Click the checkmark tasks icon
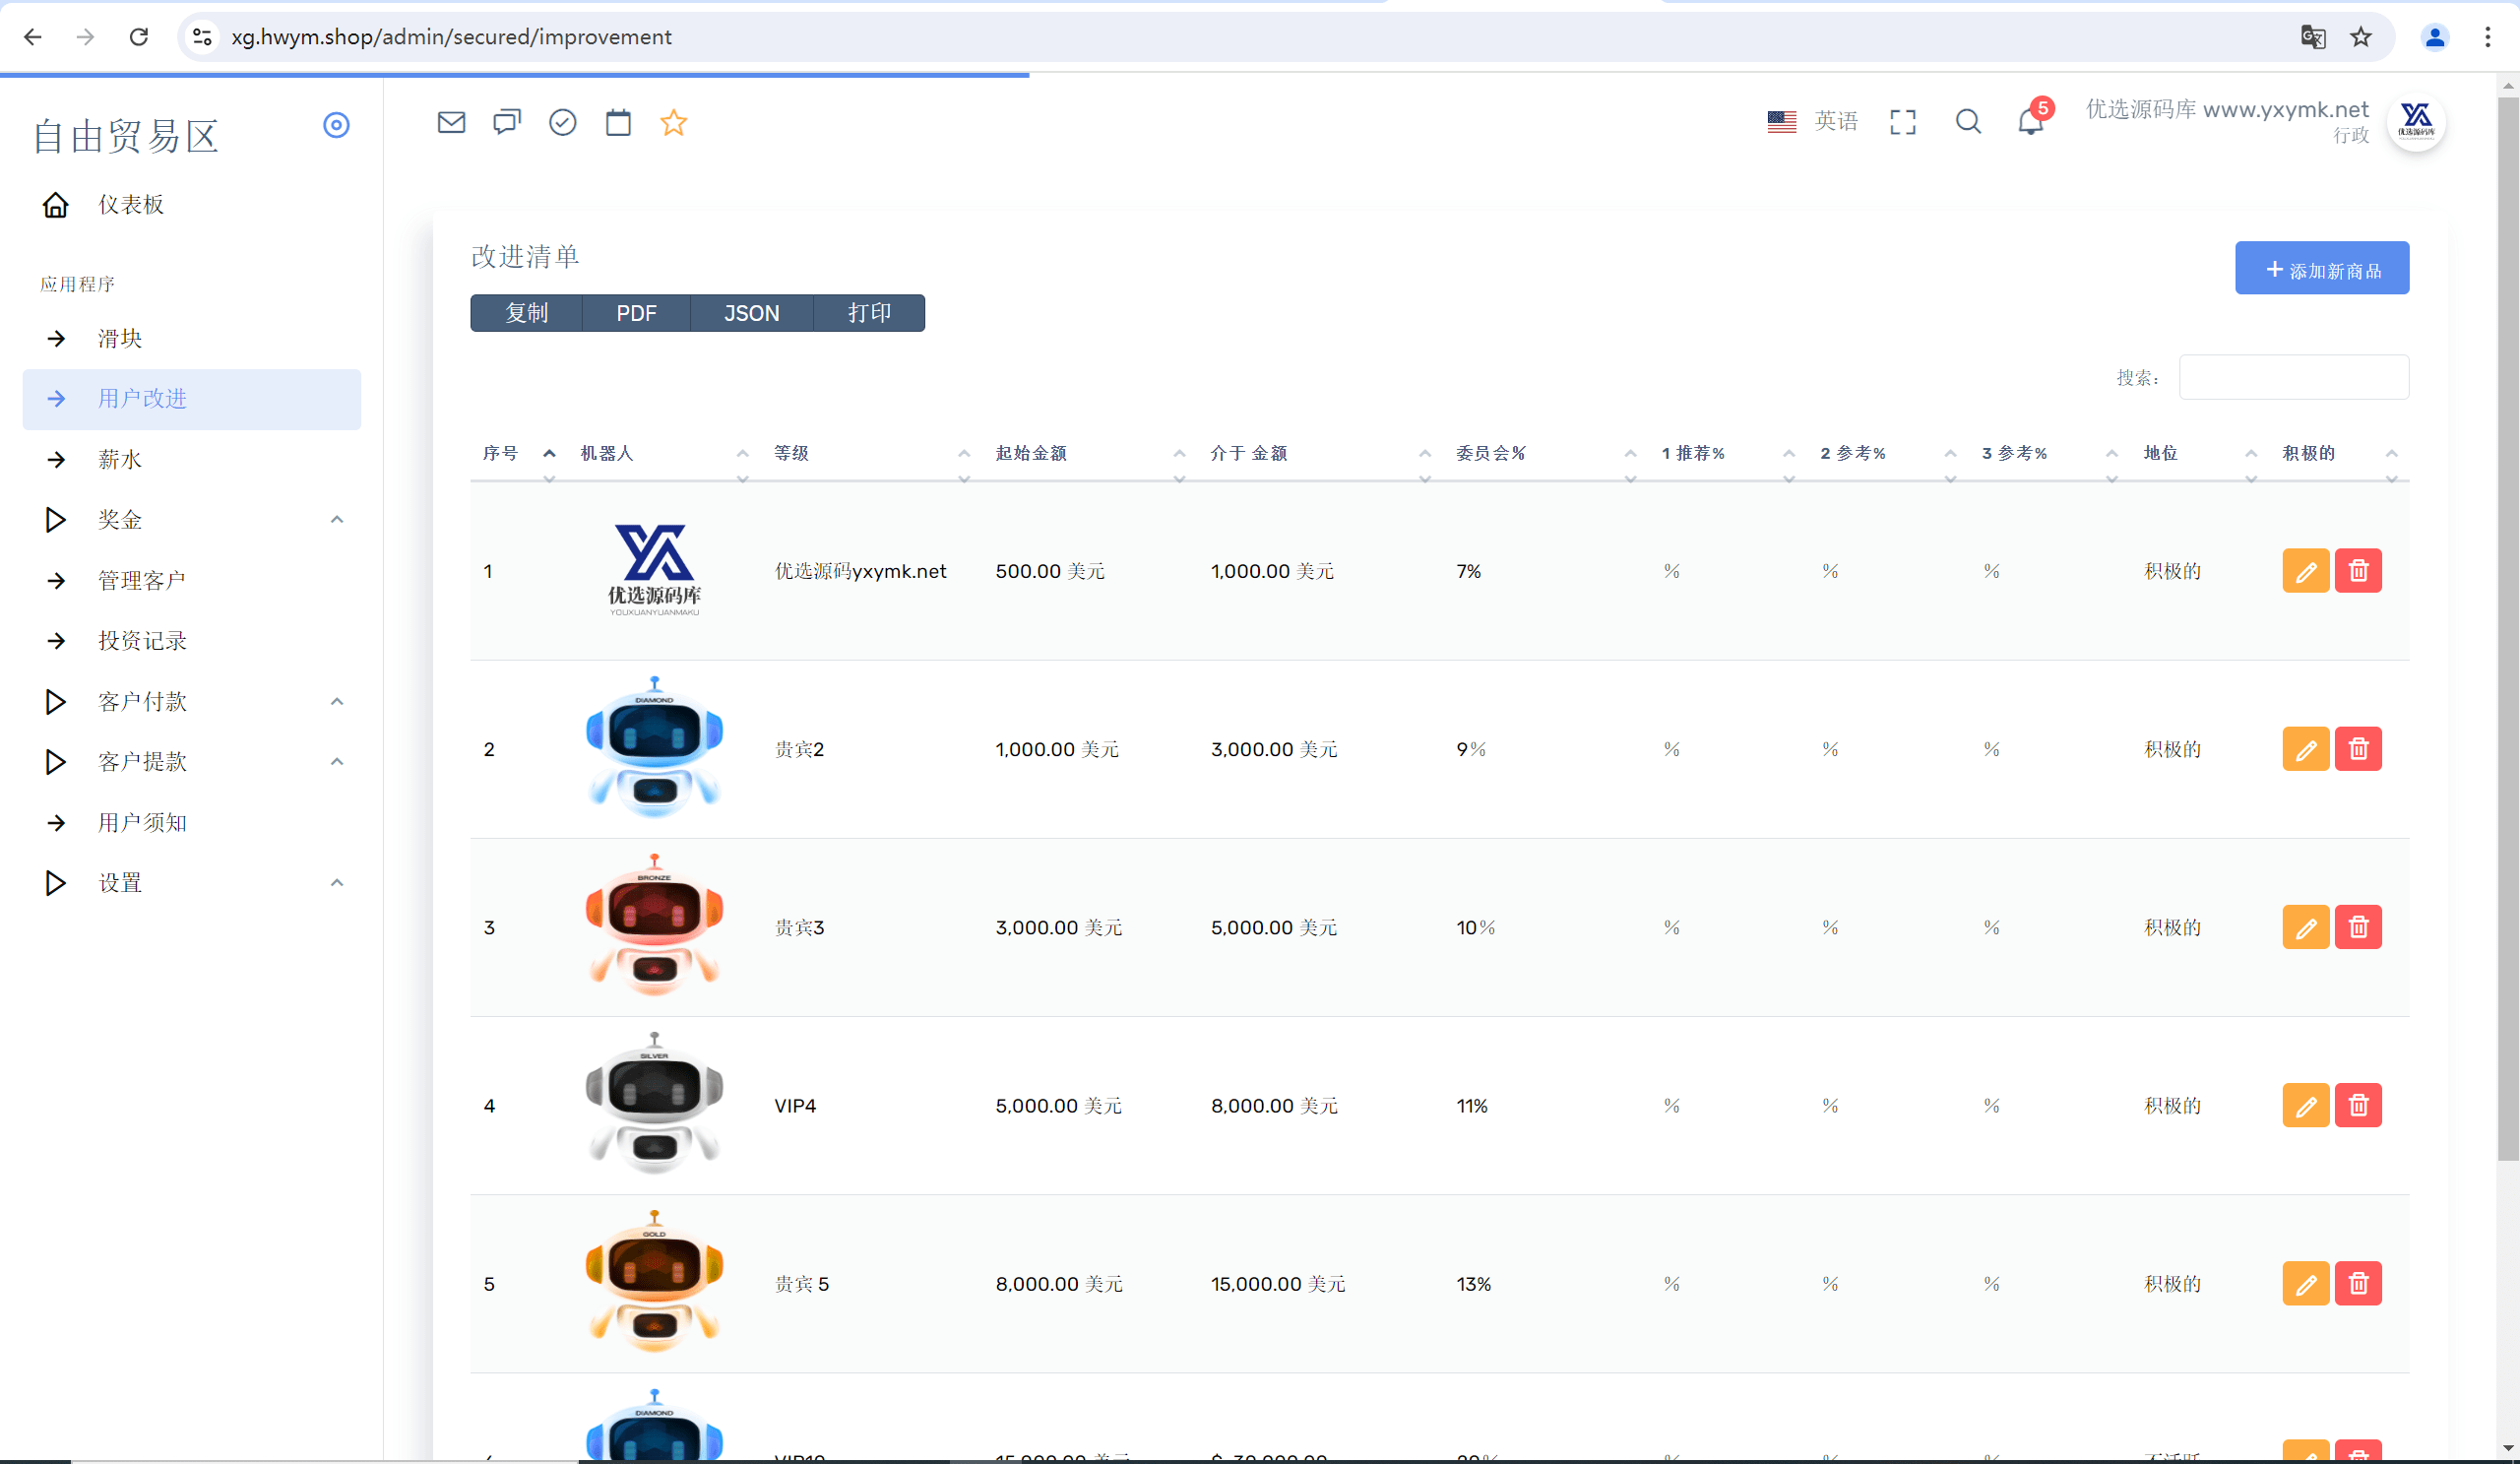The height and width of the screenshot is (1464, 2520). point(563,122)
